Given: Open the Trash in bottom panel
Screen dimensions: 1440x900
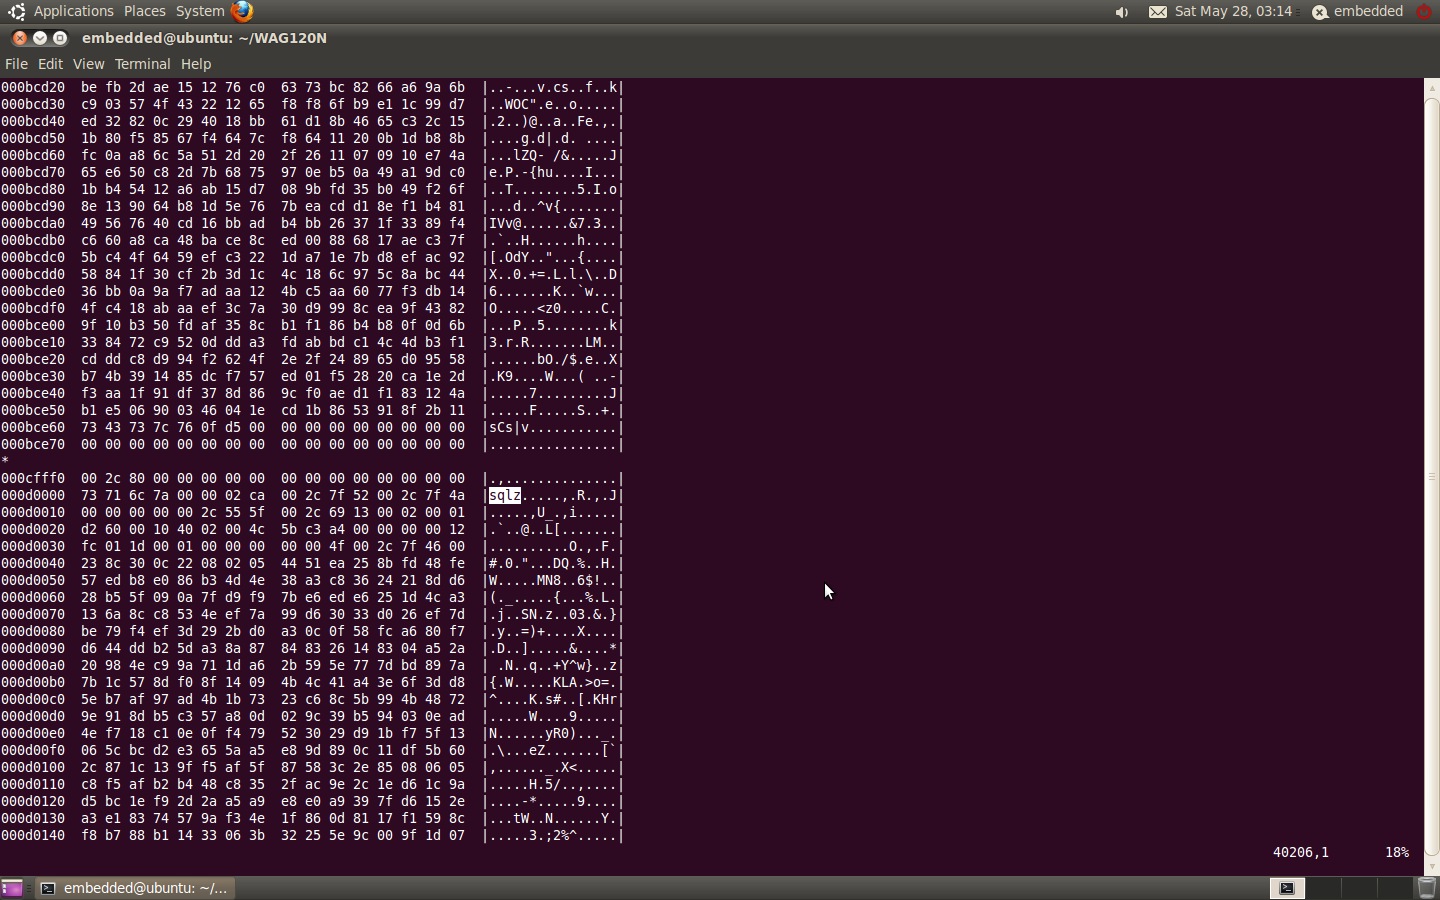Looking at the screenshot, I should pyautogui.click(x=1427, y=887).
